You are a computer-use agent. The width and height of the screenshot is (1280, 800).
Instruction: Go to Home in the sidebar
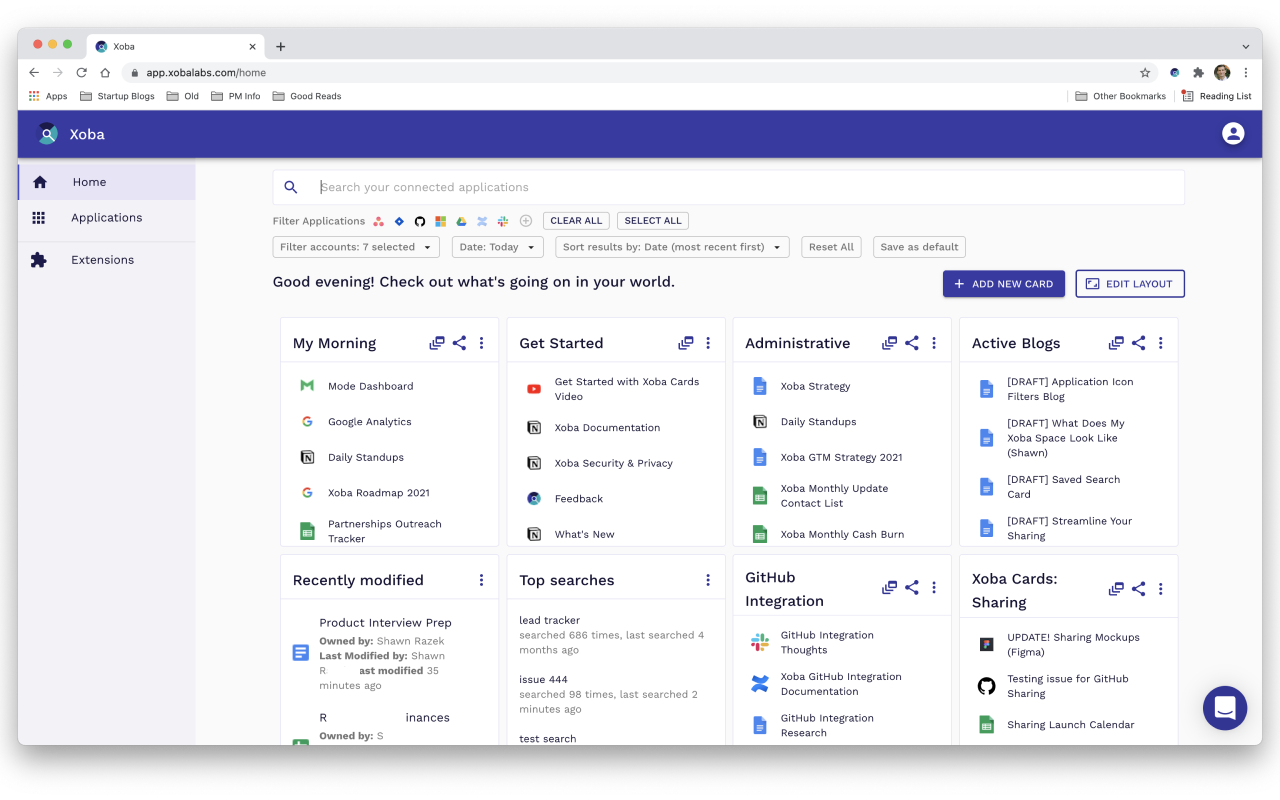pyautogui.click(x=107, y=182)
